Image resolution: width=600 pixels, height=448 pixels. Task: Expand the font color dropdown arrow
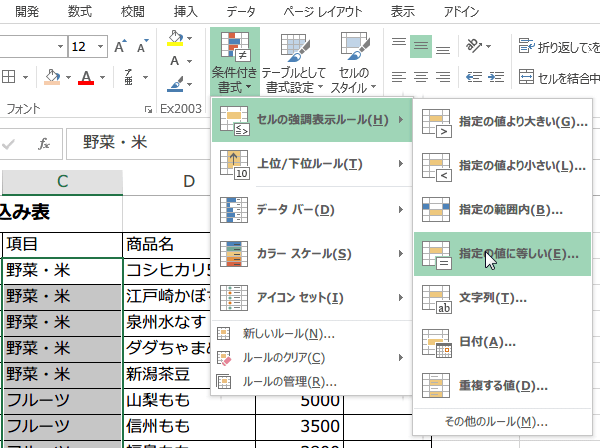click(104, 78)
